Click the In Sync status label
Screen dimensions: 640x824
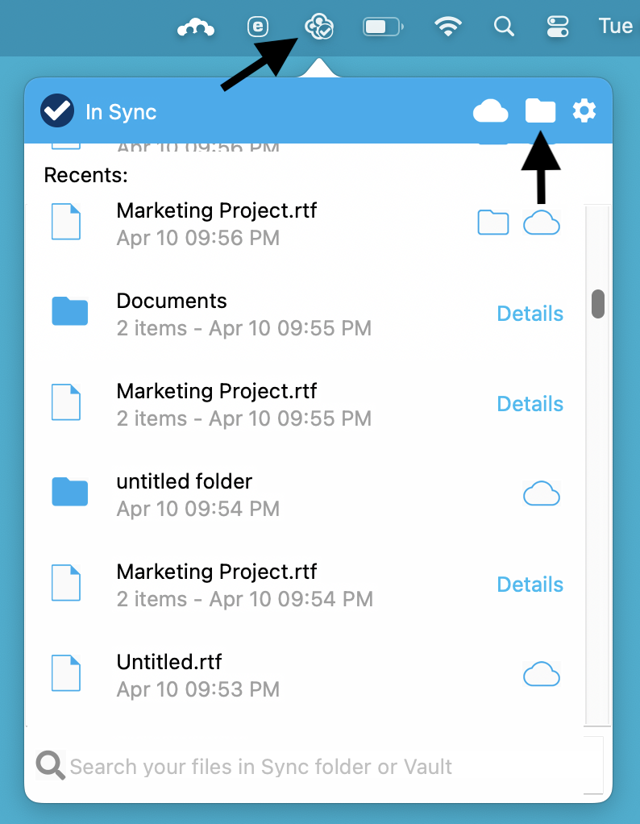click(121, 112)
